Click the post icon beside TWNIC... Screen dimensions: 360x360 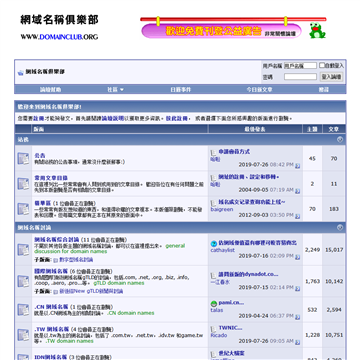click(x=213, y=329)
